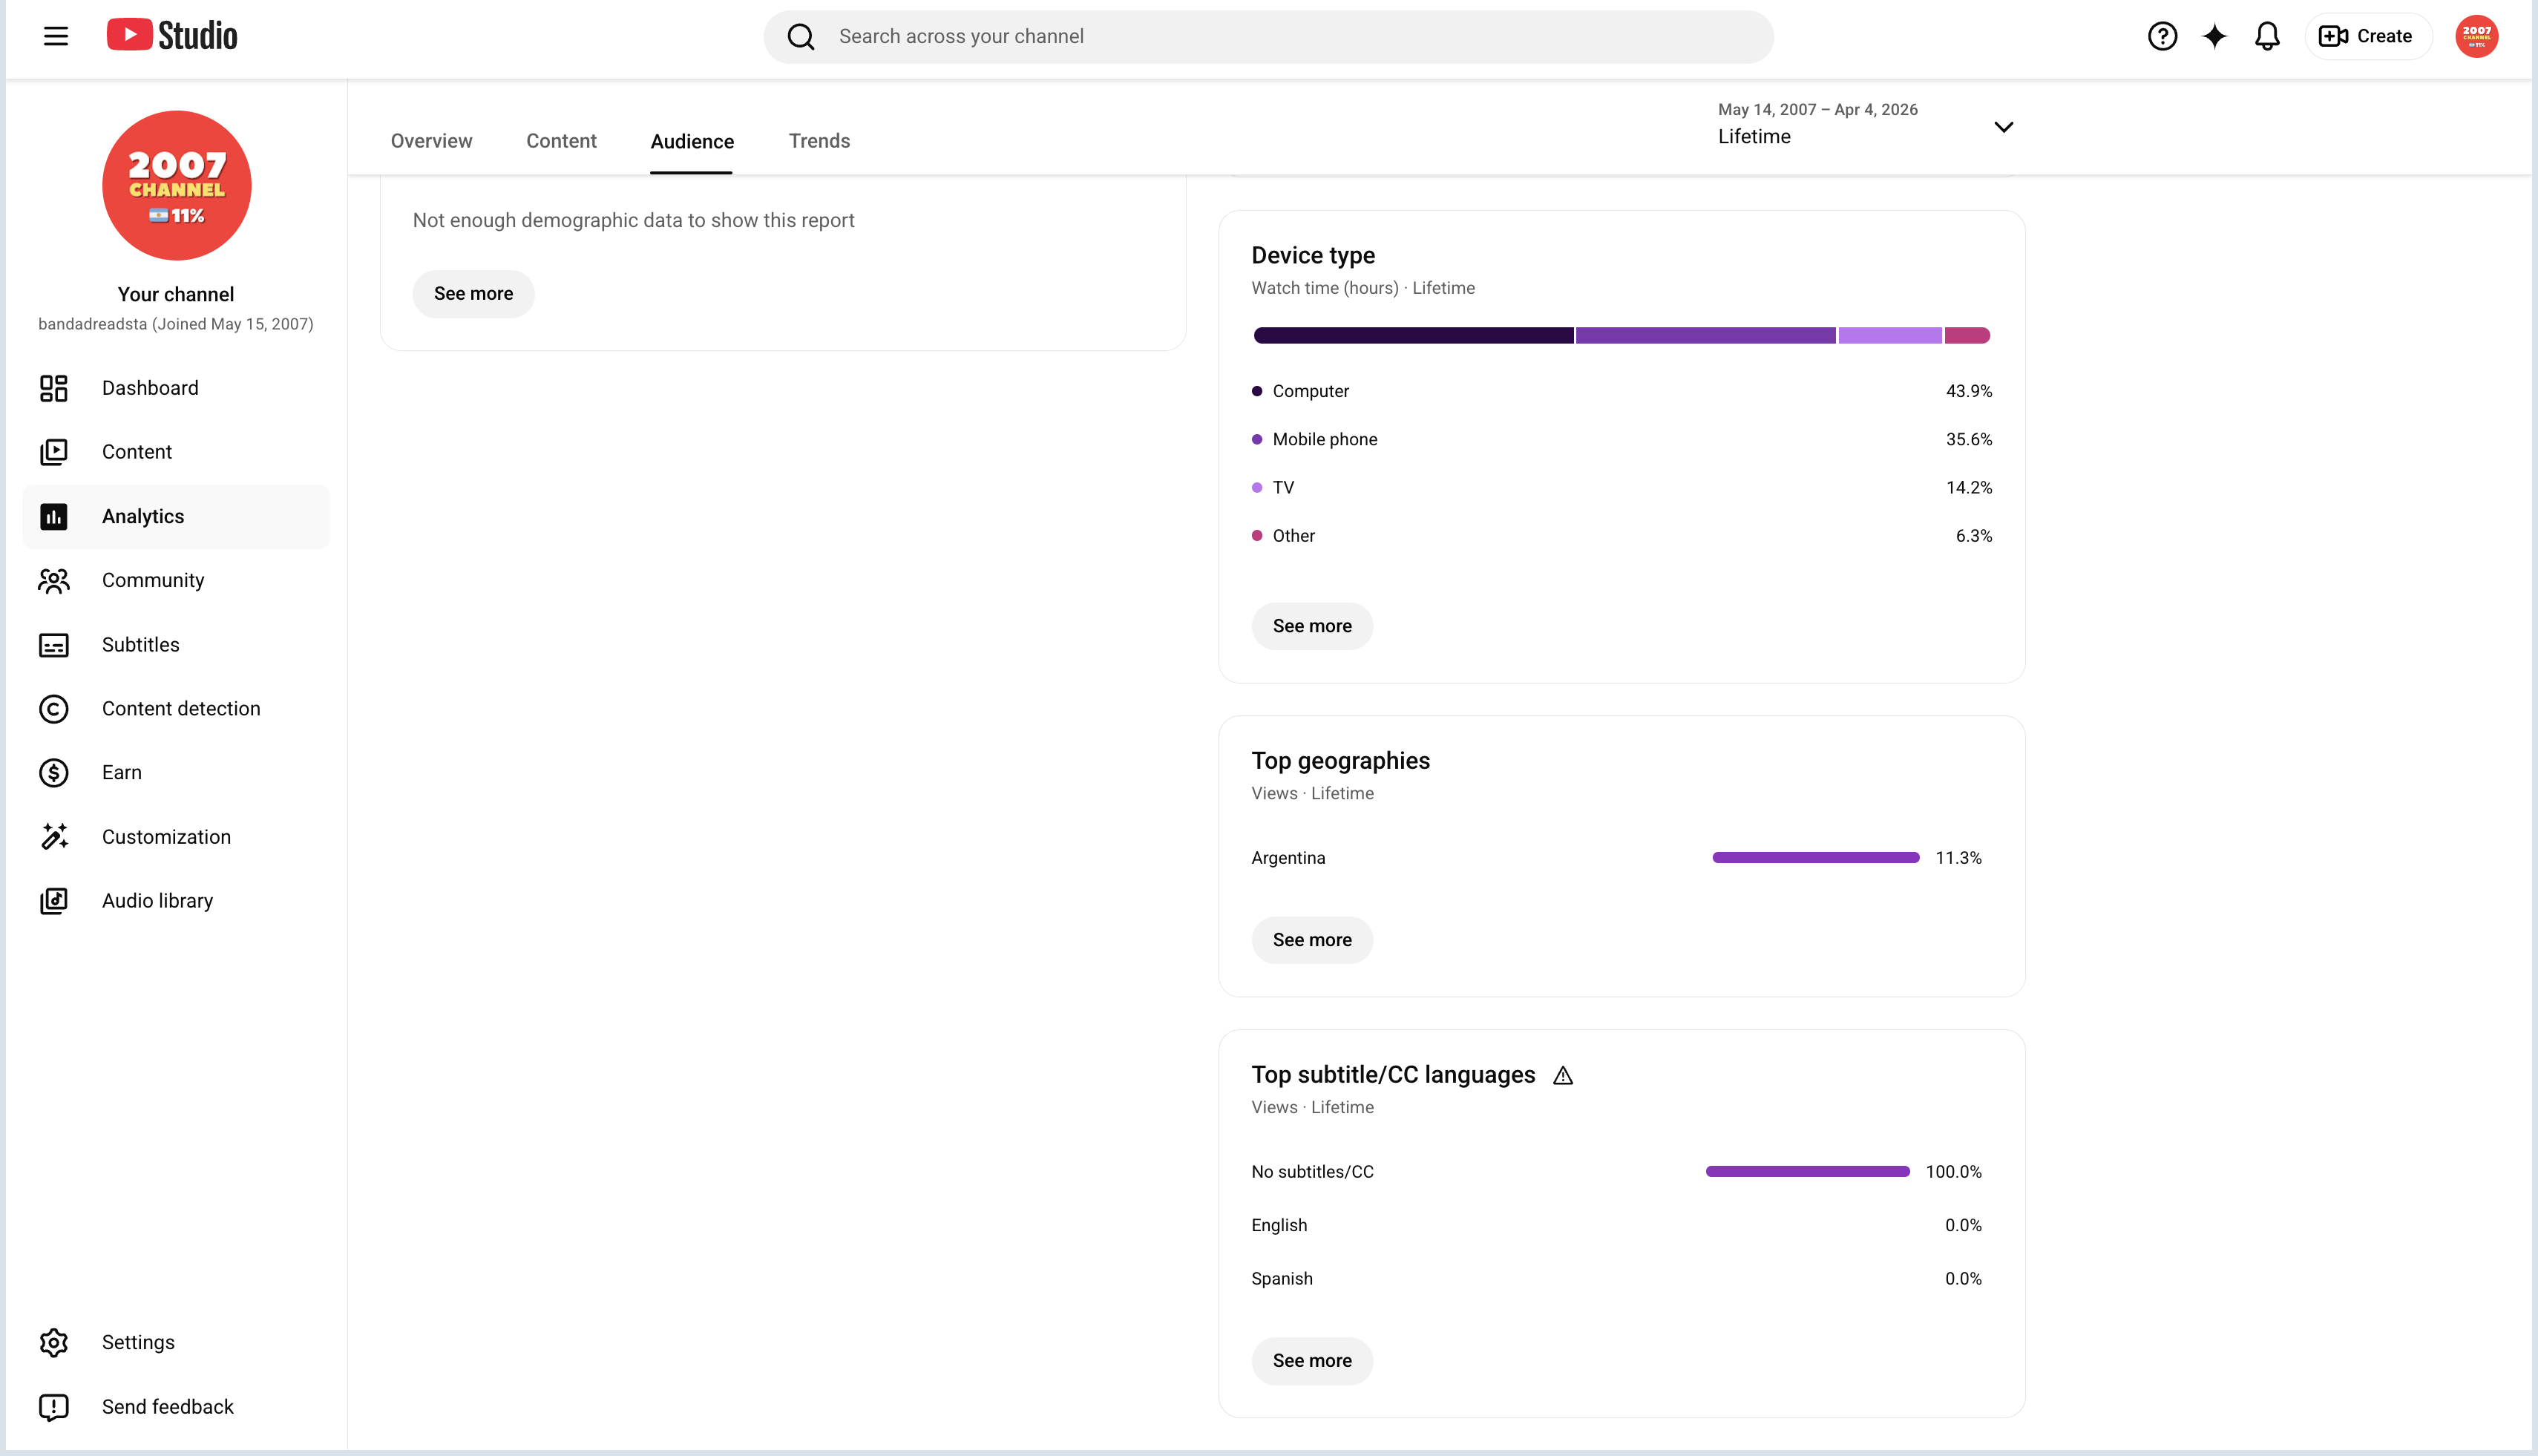Open the hamburger navigation menu
The height and width of the screenshot is (1456, 2538).
point(56,37)
